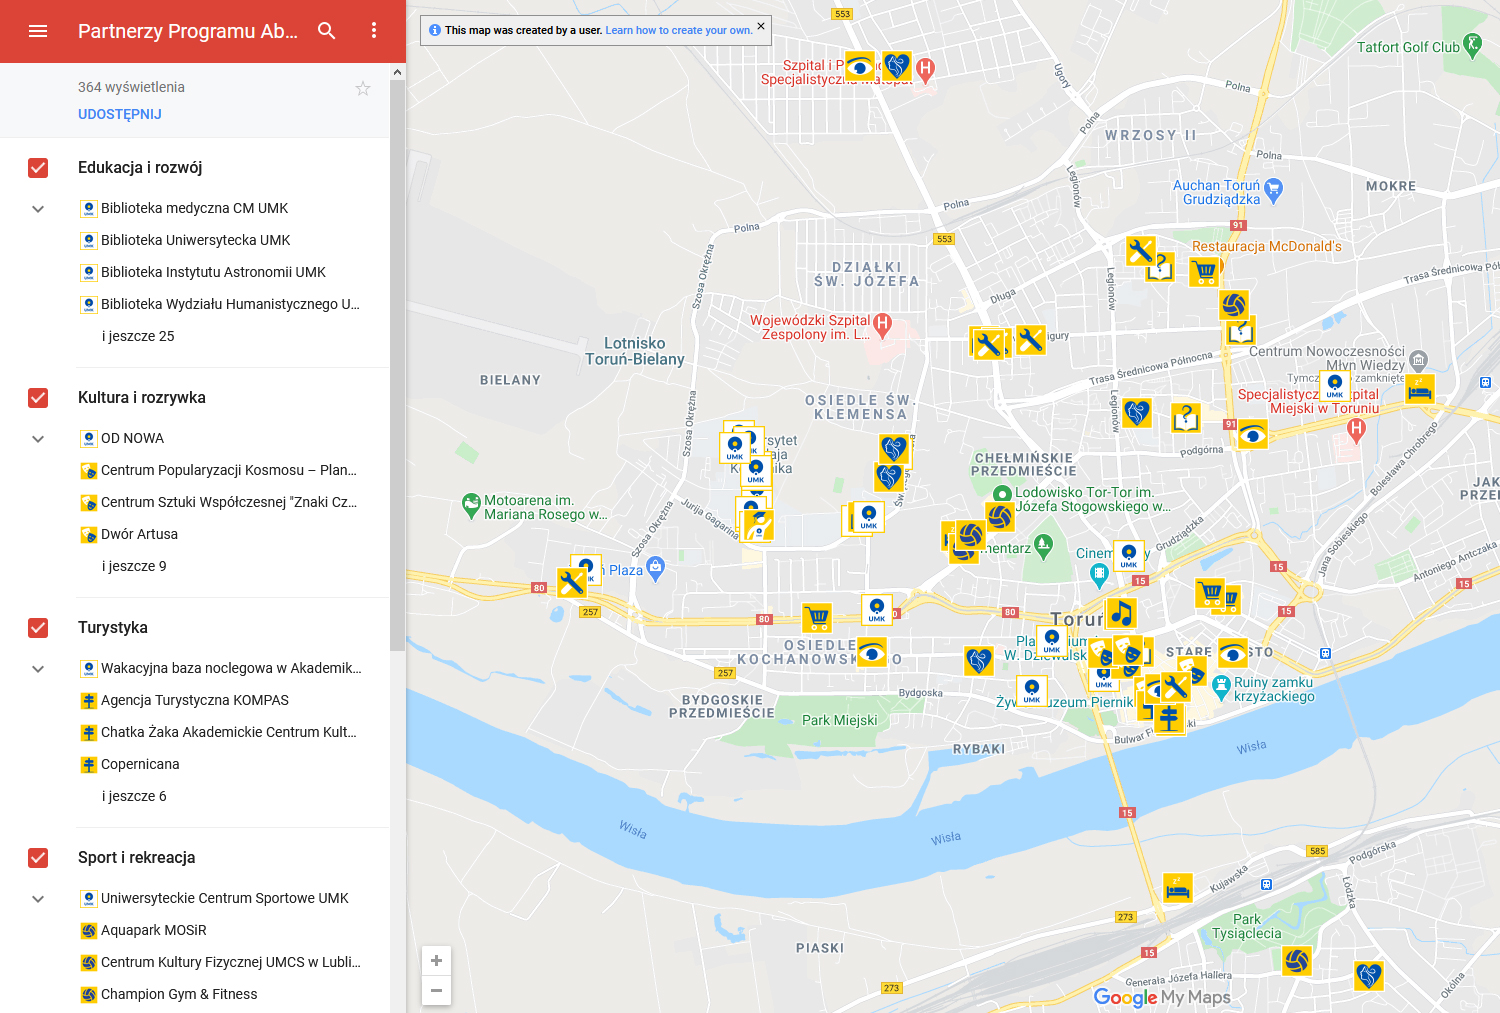The width and height of the screenshot is (1500, 1013).
Task: Collapse the Sport i rekreacja list chevron
Action: (38, 899)
